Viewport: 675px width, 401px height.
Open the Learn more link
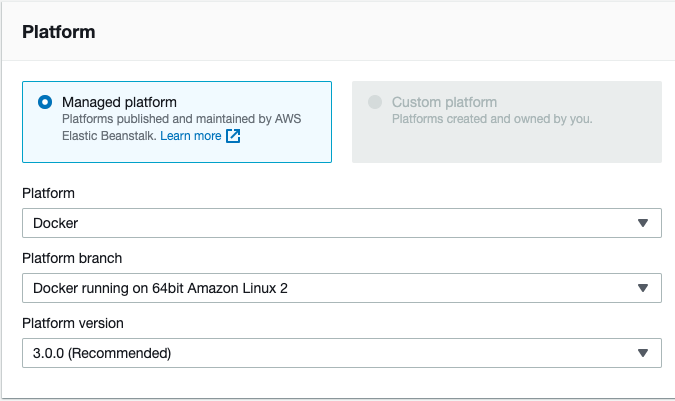(x=191, y=136)
